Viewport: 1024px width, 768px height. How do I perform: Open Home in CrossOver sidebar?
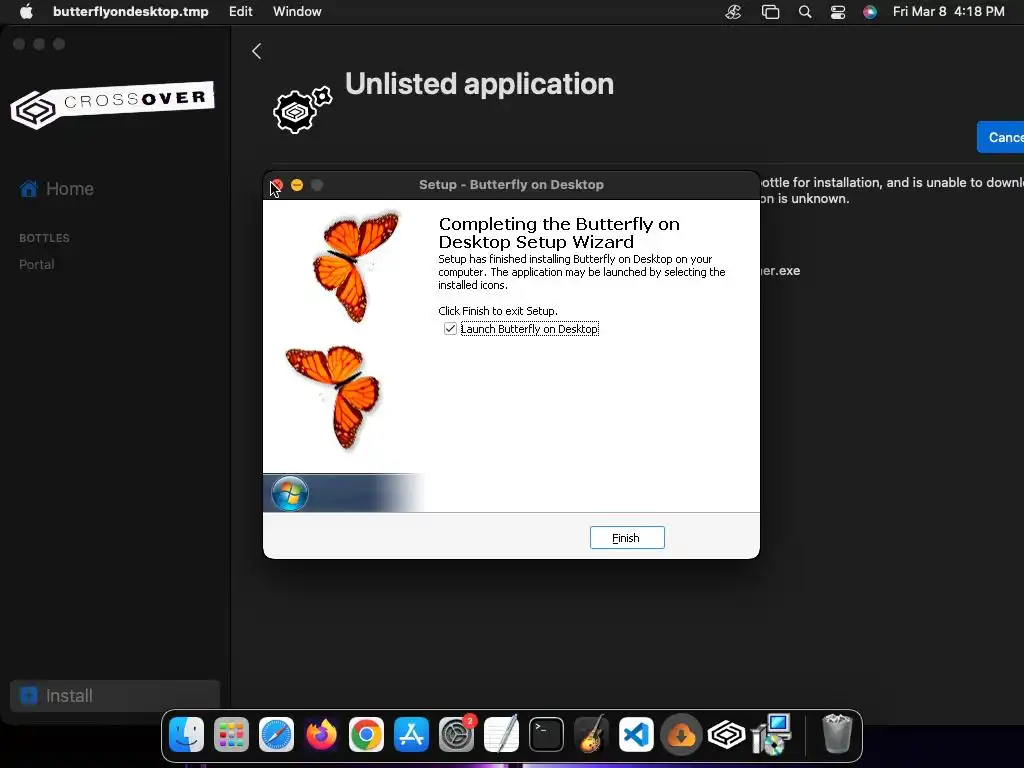(57, 189)
